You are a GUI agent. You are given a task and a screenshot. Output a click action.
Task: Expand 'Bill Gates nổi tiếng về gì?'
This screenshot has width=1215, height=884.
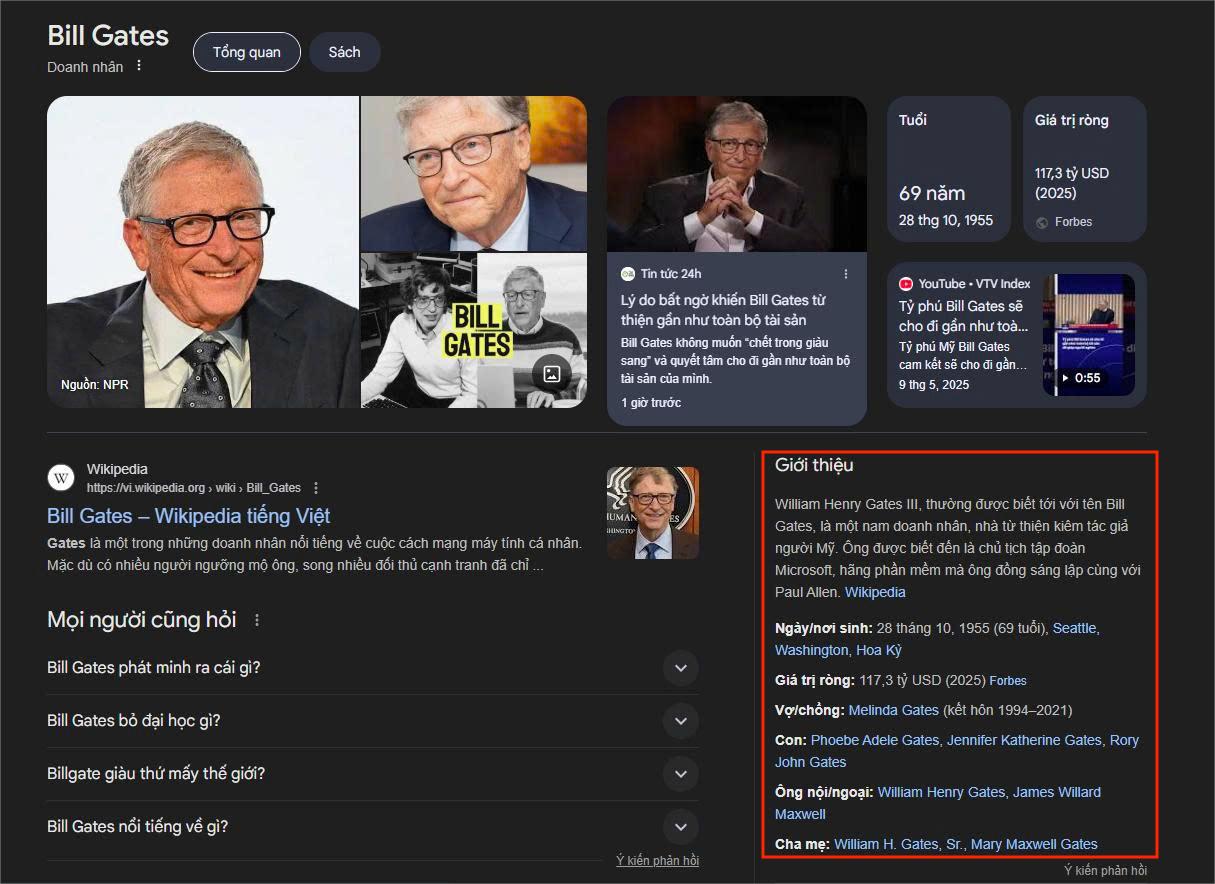372,827
